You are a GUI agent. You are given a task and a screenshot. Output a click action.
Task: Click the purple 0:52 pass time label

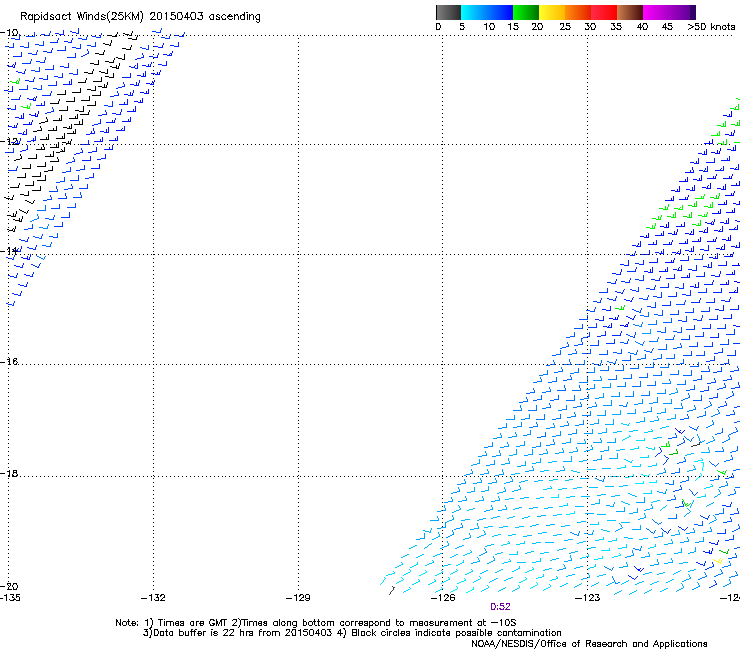pyautogui.click(x=500, y=607)
